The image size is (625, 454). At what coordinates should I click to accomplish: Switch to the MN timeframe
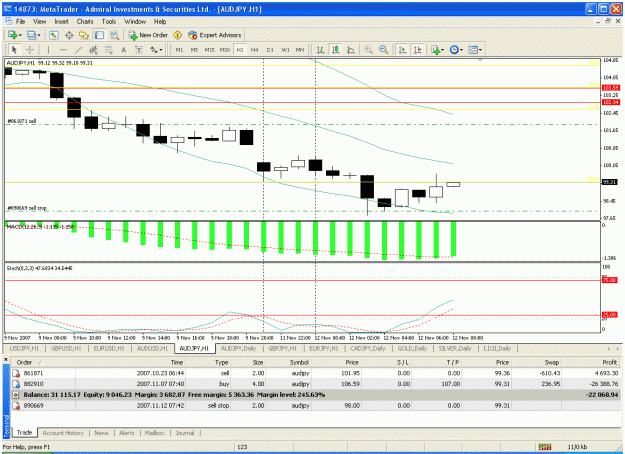[x=300, y=50]
